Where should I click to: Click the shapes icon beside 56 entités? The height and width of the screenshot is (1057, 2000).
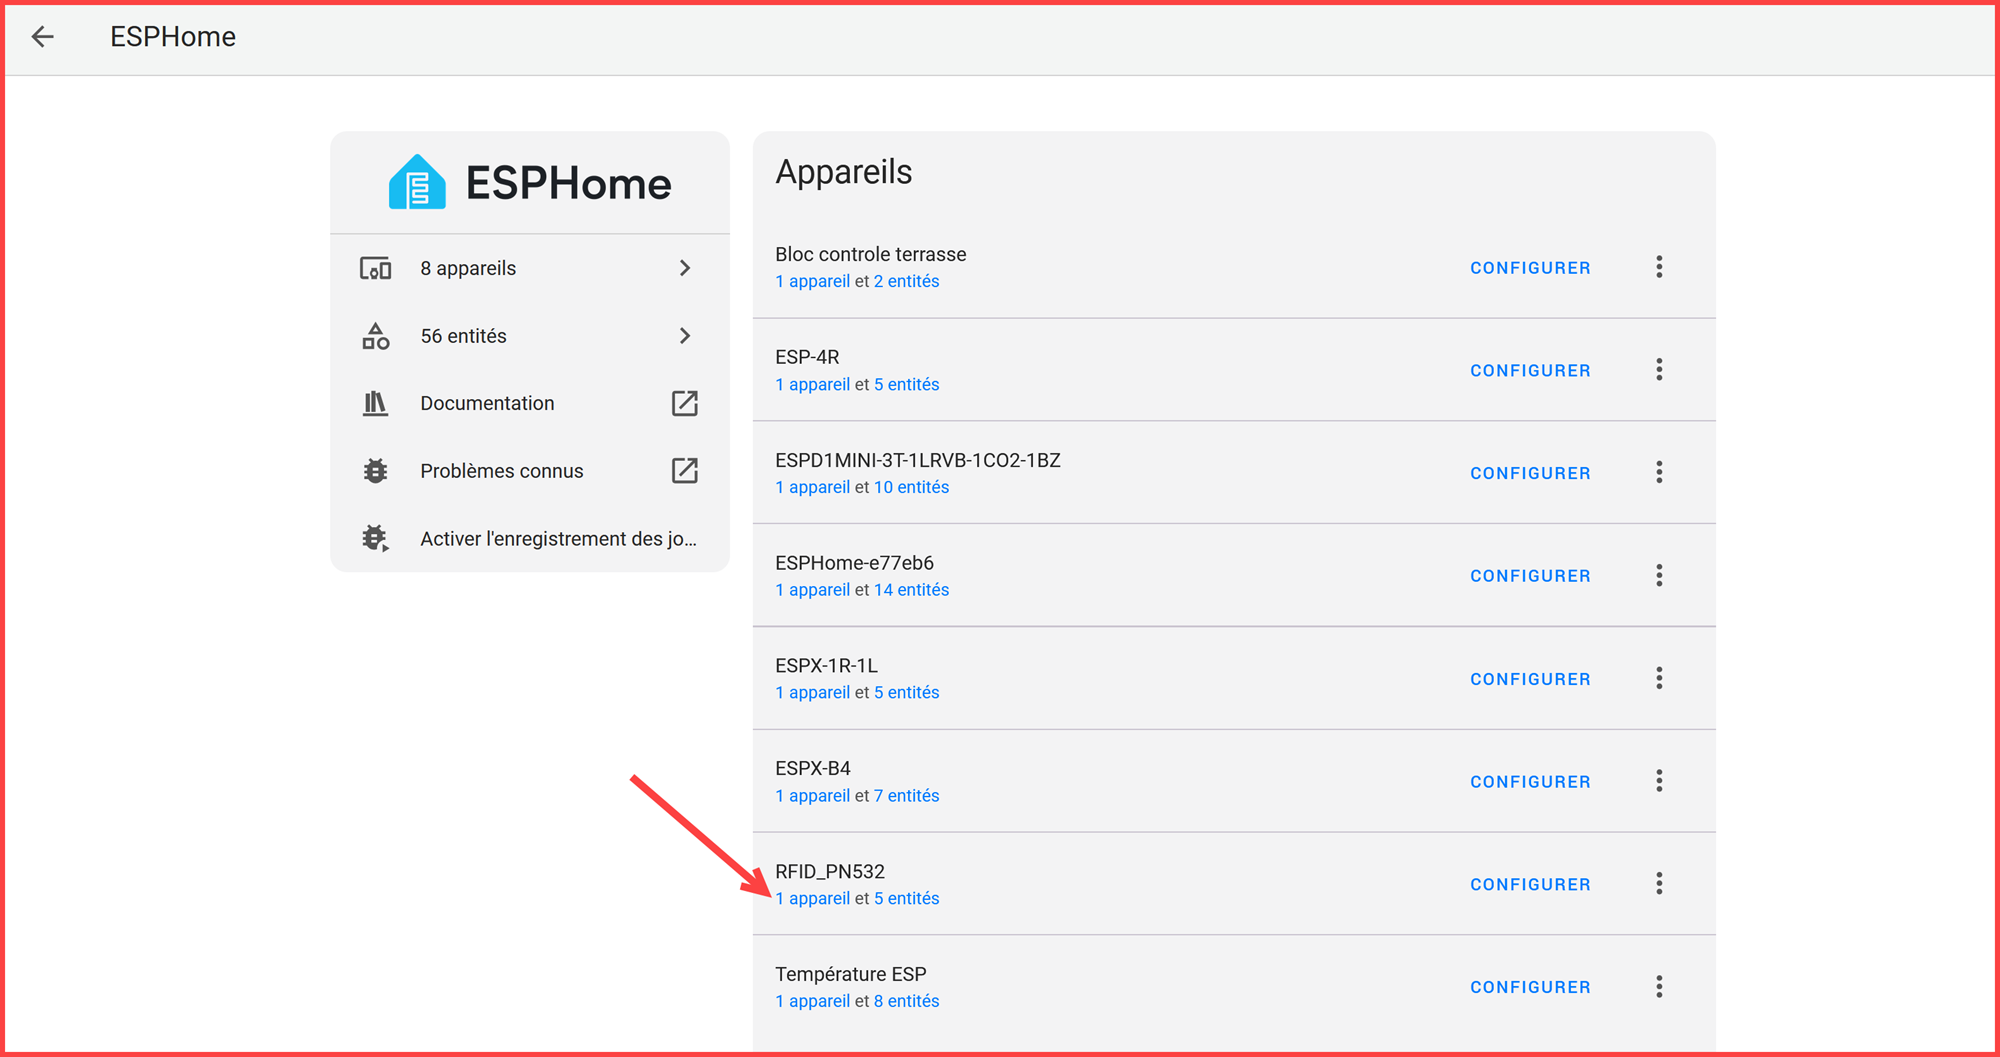375,336
